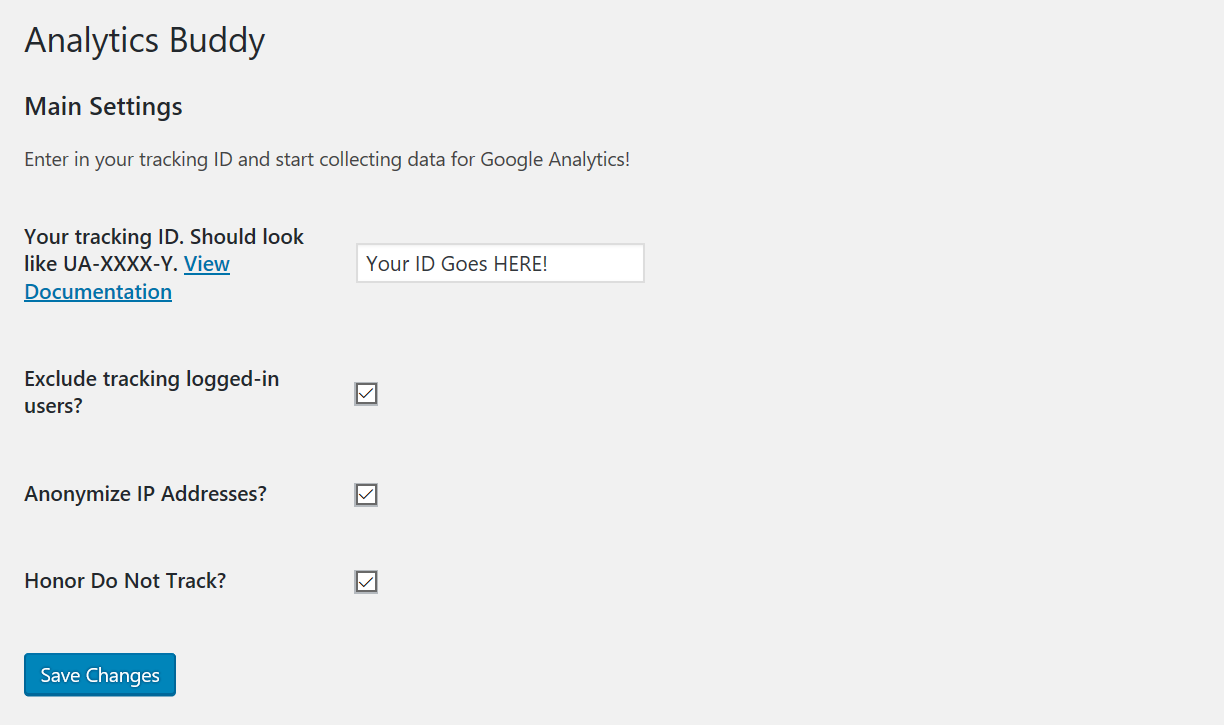Click the Main Settings section heading

(x=103, y=106)
